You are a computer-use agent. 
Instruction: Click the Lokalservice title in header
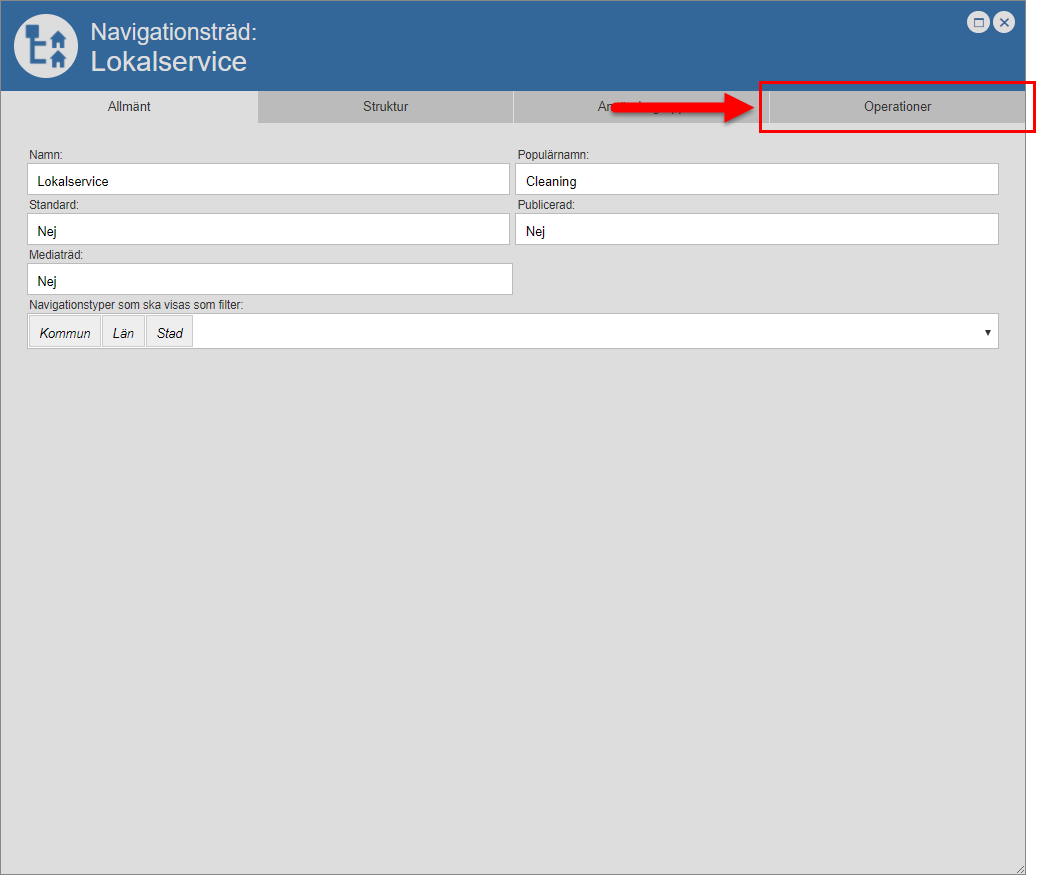[168, 61]
